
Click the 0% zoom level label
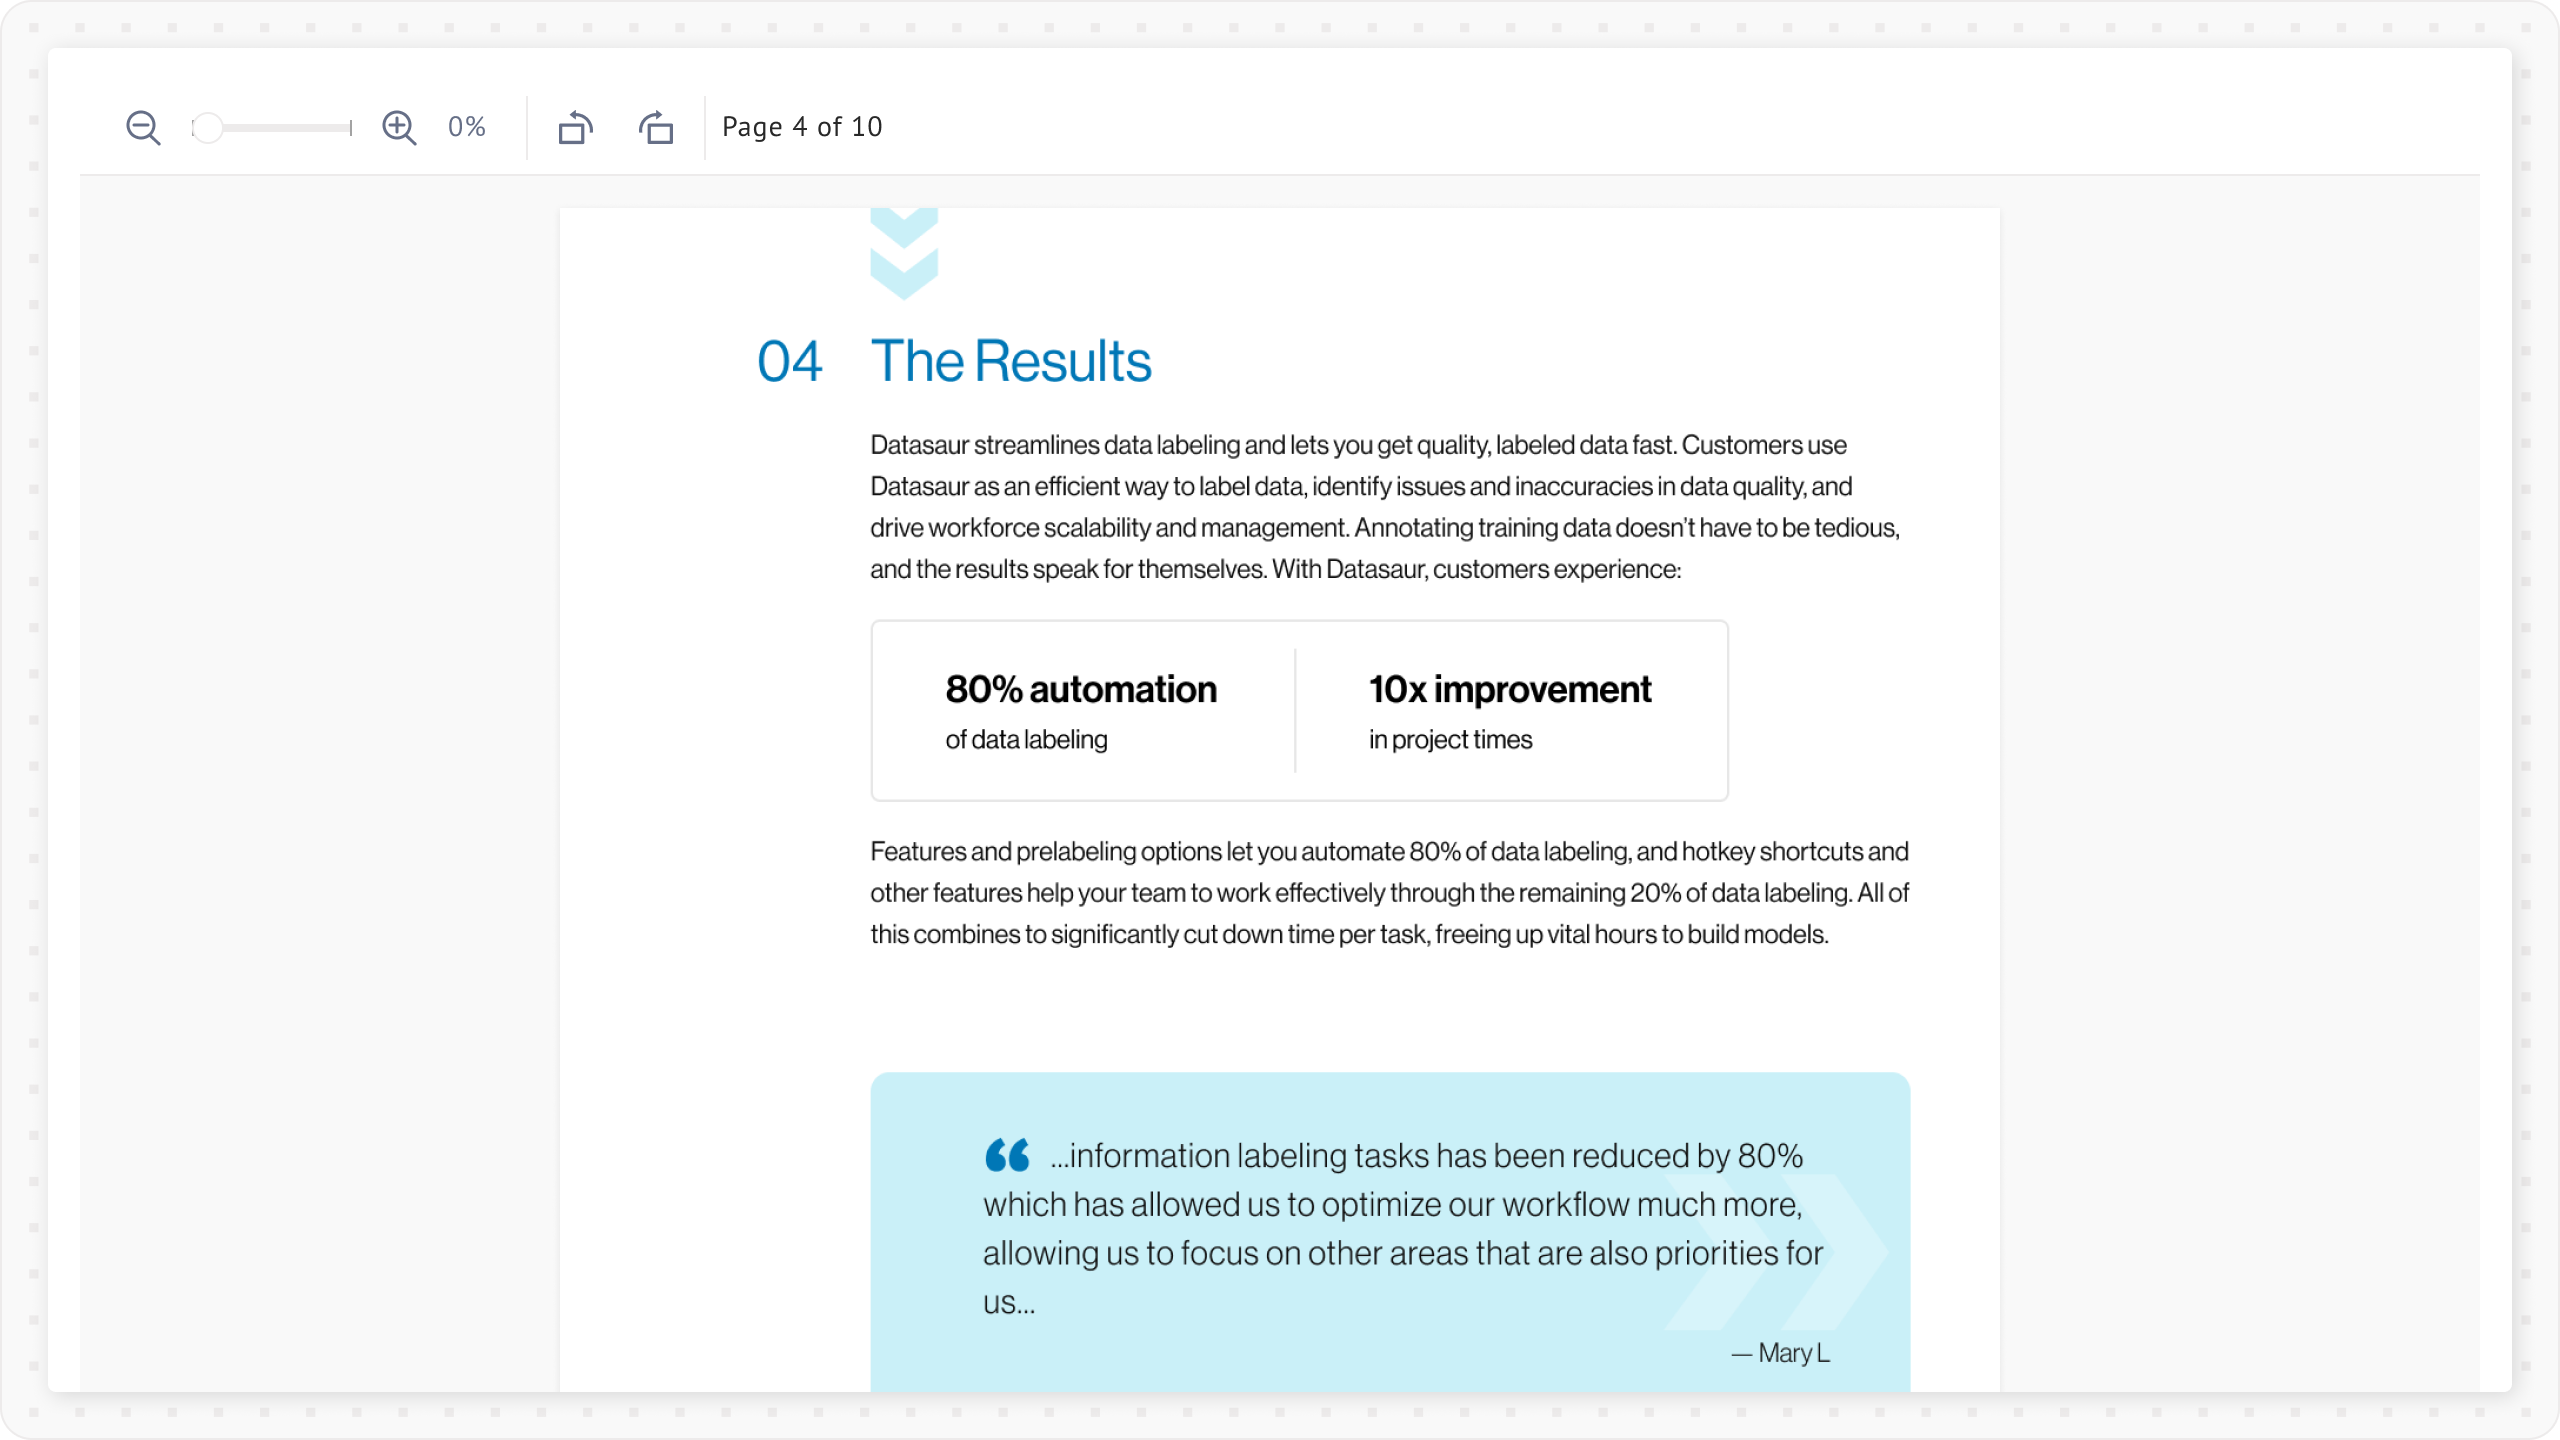pyautogui.click(x=466, y=127)
